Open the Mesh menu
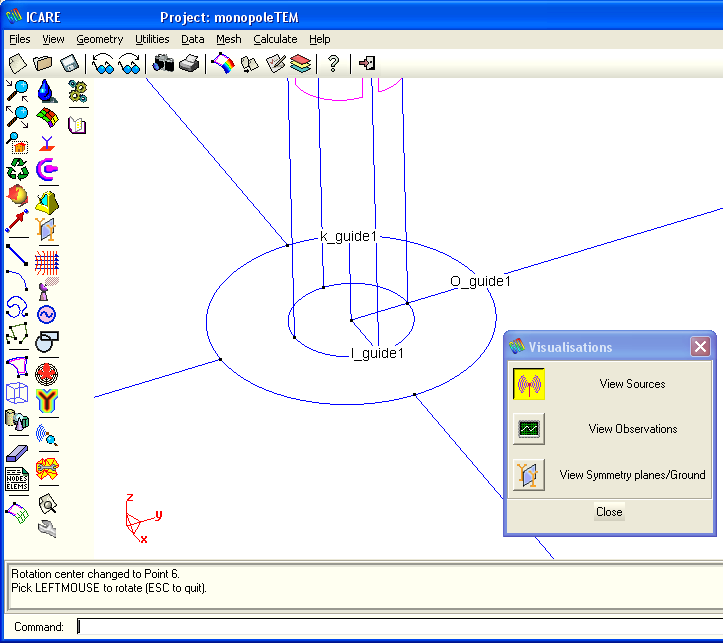723x643 pixels. point(229,39)
